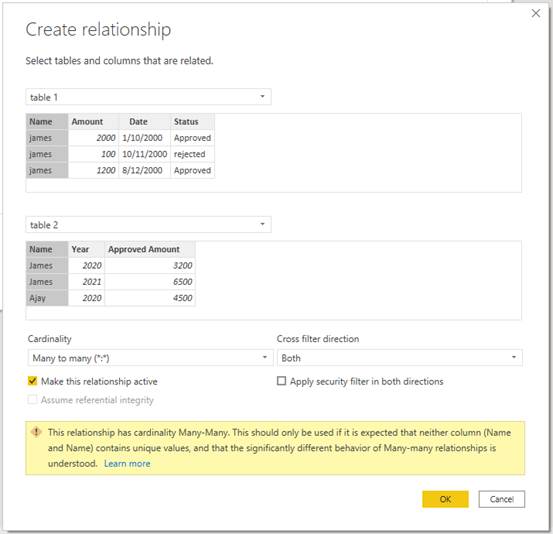Screen dimensions: 553x534
Task: Open the table 1 selection dropdown
Action: pyautogui.click(x=148, y=97)
